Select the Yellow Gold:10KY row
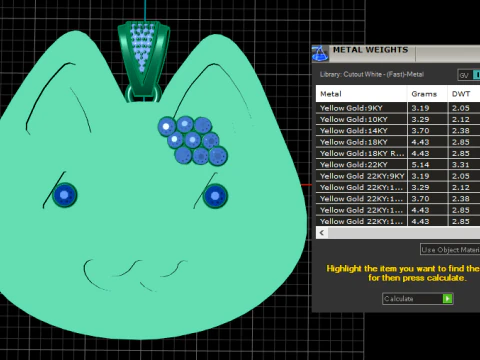Viewport: 480px width, 360px height. [x=398, y=119]
